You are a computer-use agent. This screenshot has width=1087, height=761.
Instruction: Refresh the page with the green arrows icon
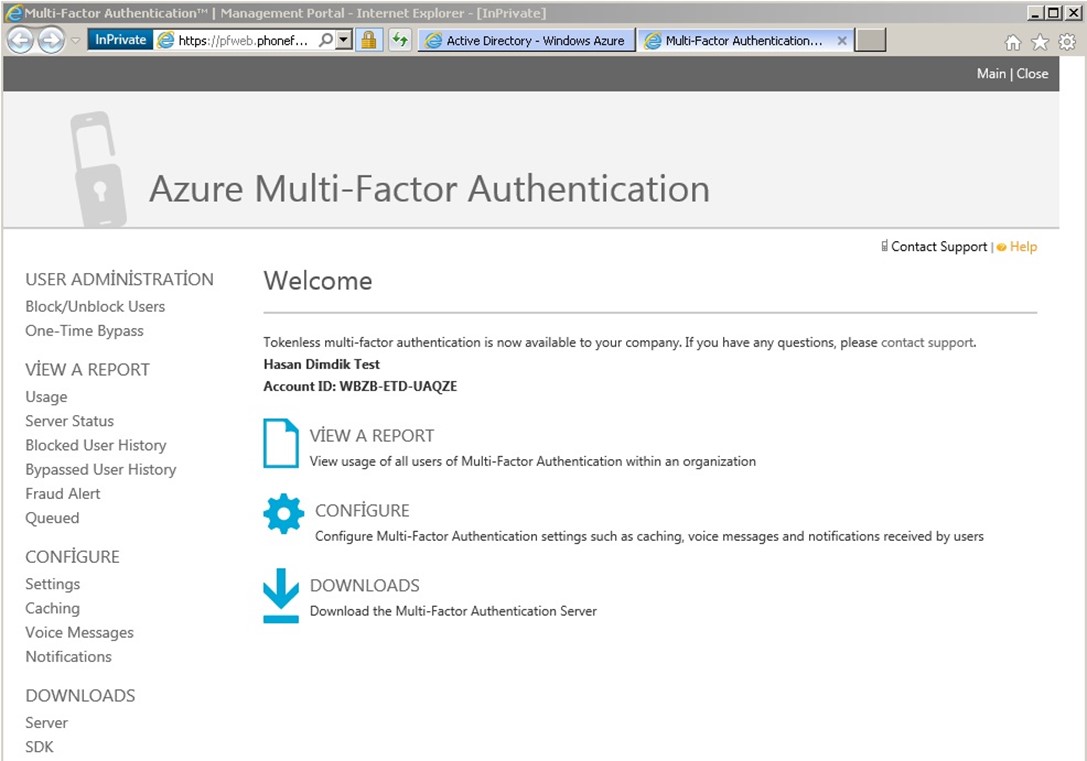(400, 40)
